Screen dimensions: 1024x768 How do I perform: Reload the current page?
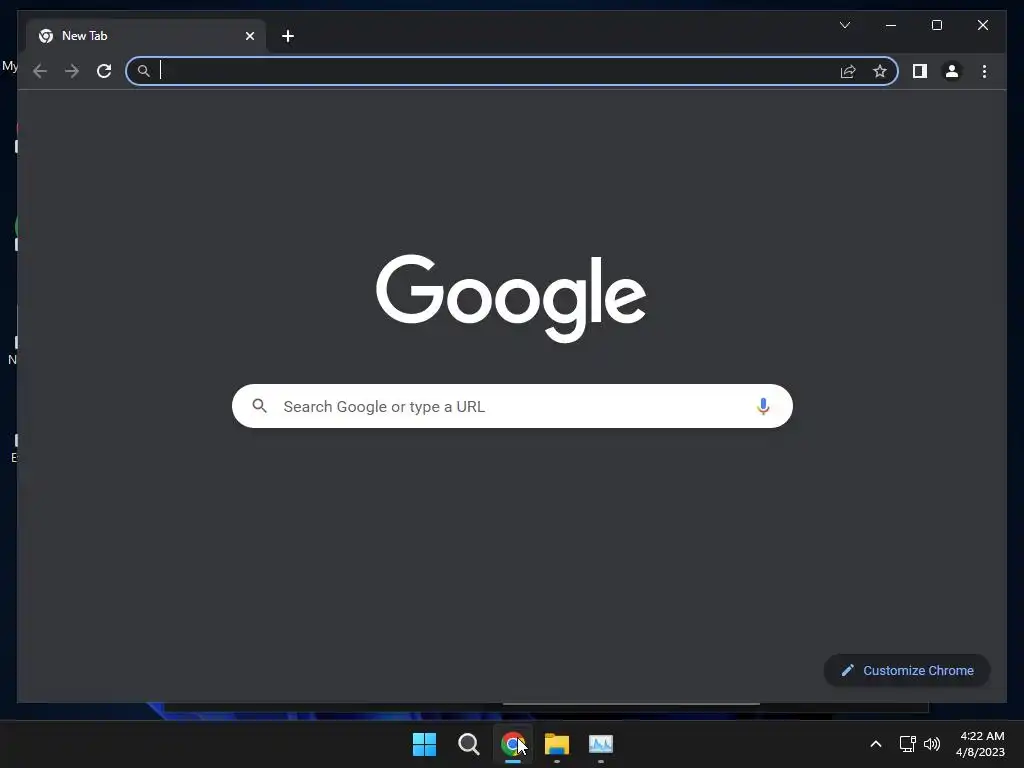click(x=104, y=71)
